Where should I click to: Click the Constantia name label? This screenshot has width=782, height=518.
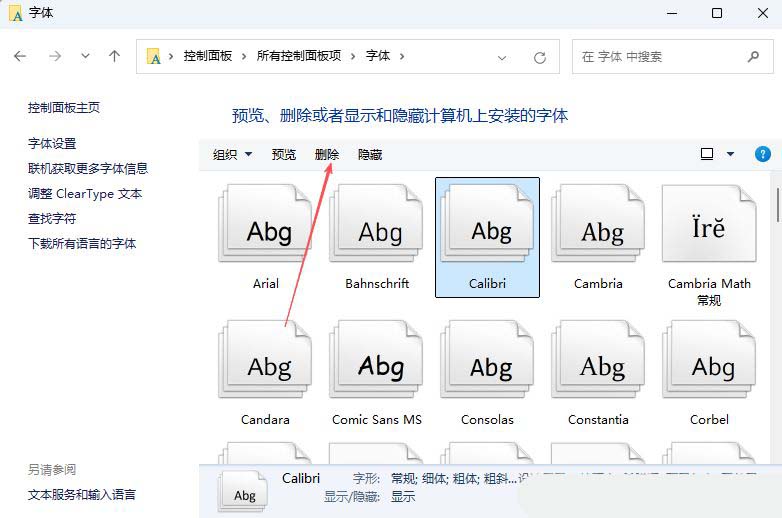click(x=598, y=420)
